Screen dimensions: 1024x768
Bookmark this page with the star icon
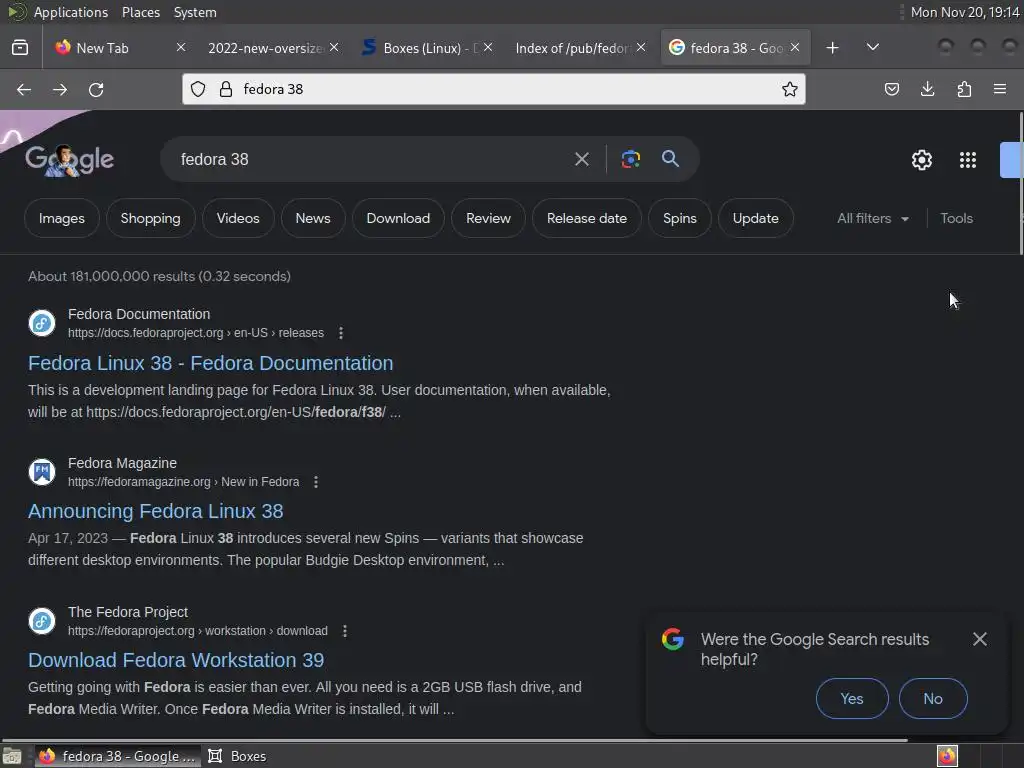[x=790, y=89]
